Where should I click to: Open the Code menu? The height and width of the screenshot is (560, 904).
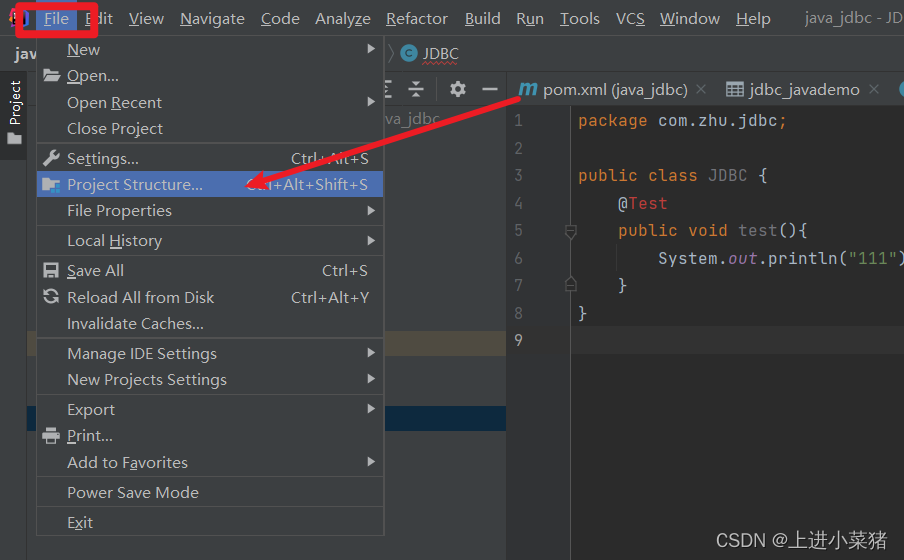coord(280,19)
